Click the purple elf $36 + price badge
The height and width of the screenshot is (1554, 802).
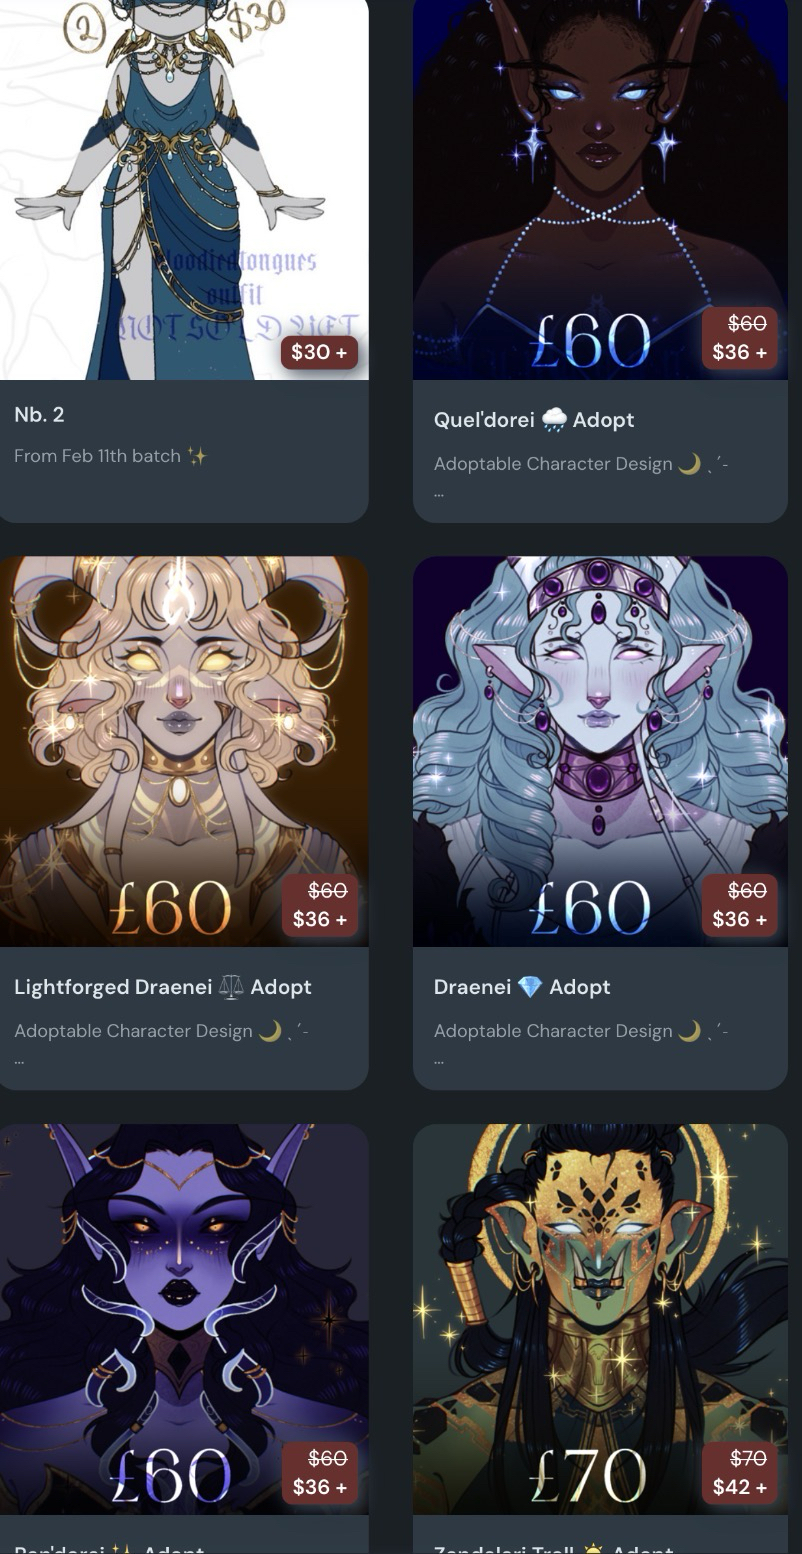[319, 1473]
